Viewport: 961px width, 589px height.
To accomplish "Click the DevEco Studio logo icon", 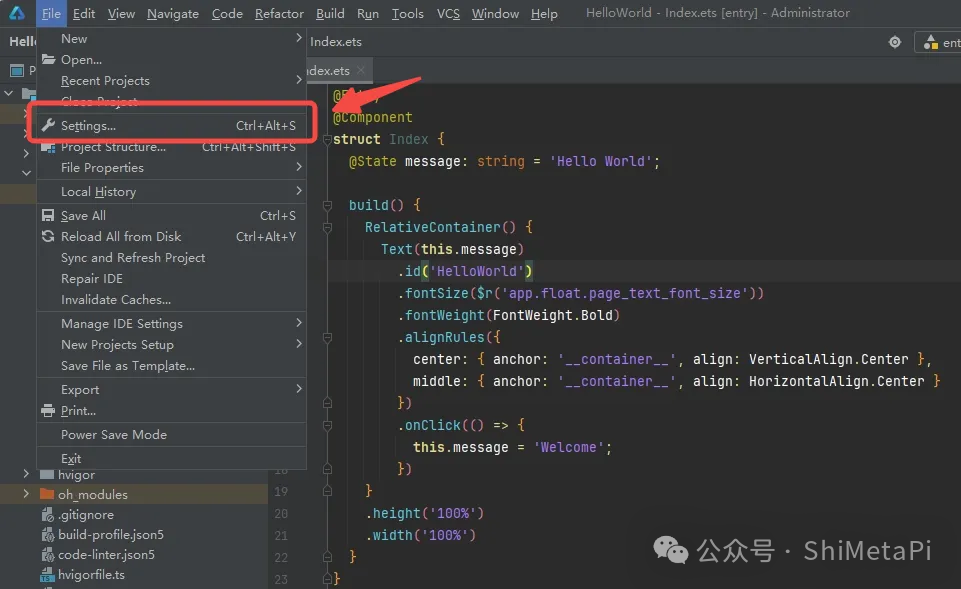I will [17, 13].
